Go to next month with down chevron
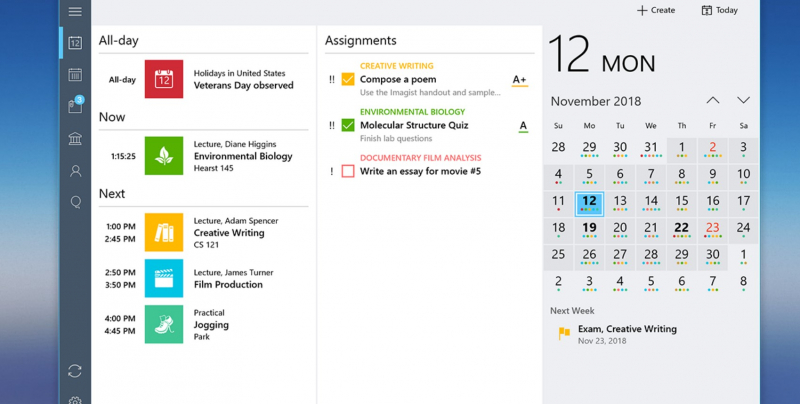Image resolution: width=800 pixels, height=404 pixels. click(743, 100)
